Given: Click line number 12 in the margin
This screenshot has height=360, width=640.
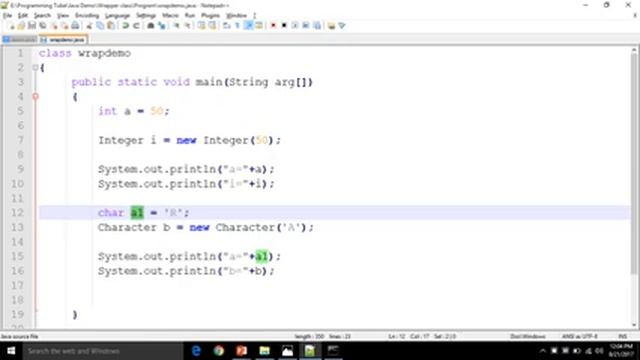Looking at the screenshot, I should [18, 213].
